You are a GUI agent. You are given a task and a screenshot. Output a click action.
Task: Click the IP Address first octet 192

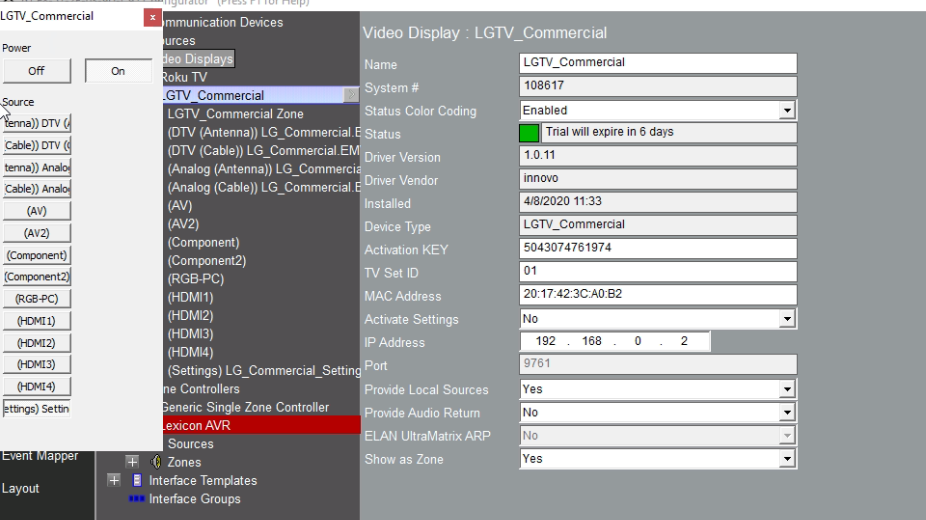pos(545,341)
